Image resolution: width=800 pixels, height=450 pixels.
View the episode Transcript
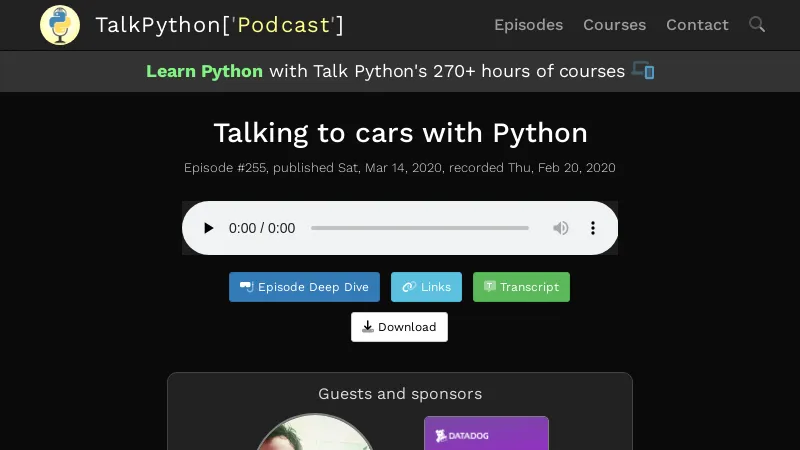[521, 287]
